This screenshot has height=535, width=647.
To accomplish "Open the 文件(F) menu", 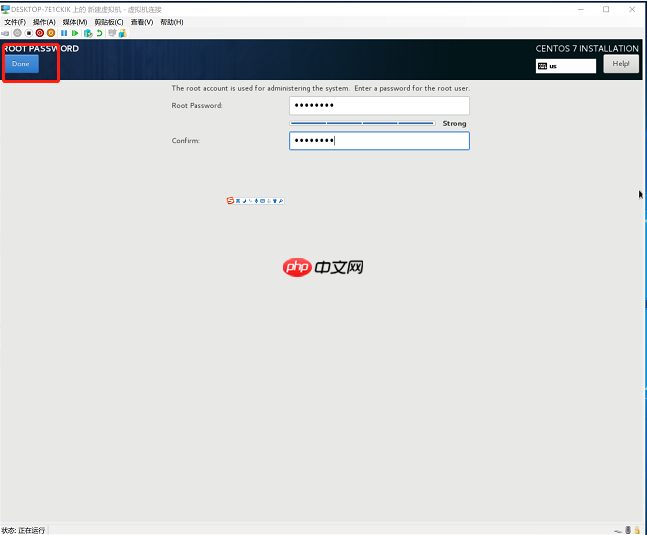I will point(15,22).
